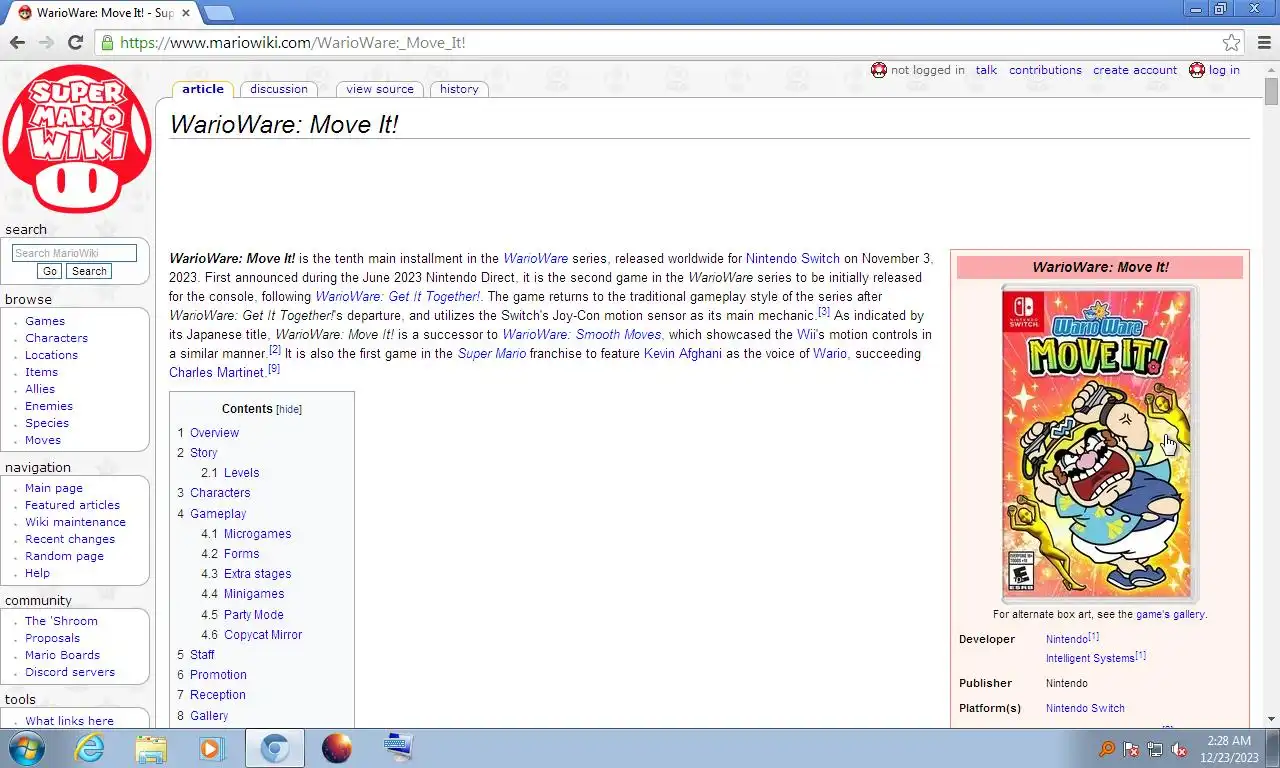1280x768 pixels.
Task: Open the Intelligent Systems developer link
Action: coord(1090,658)
